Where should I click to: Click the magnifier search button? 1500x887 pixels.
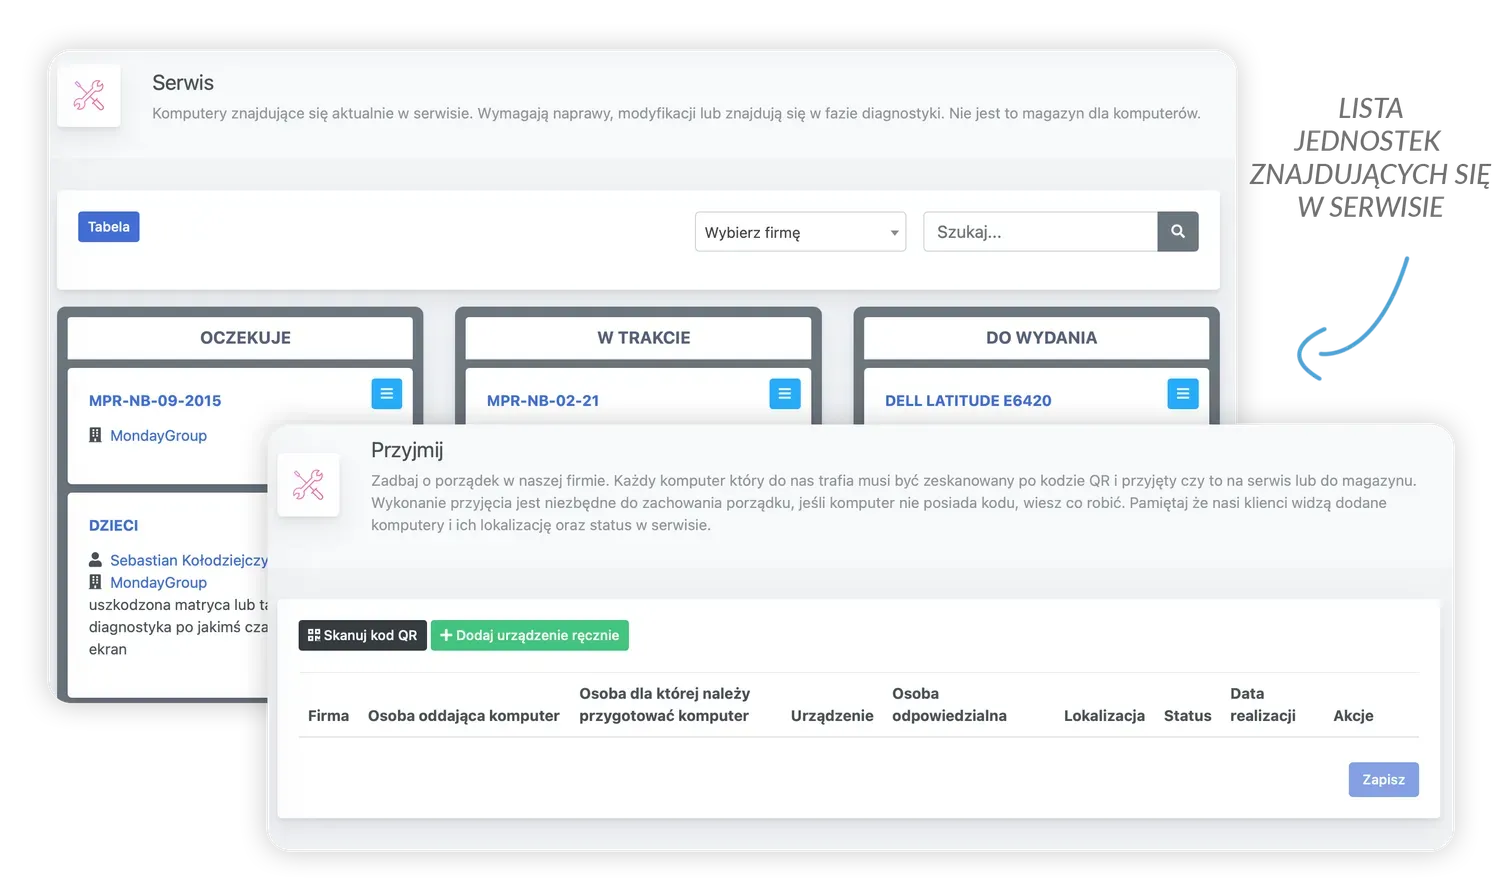(x=1178, y=232)
